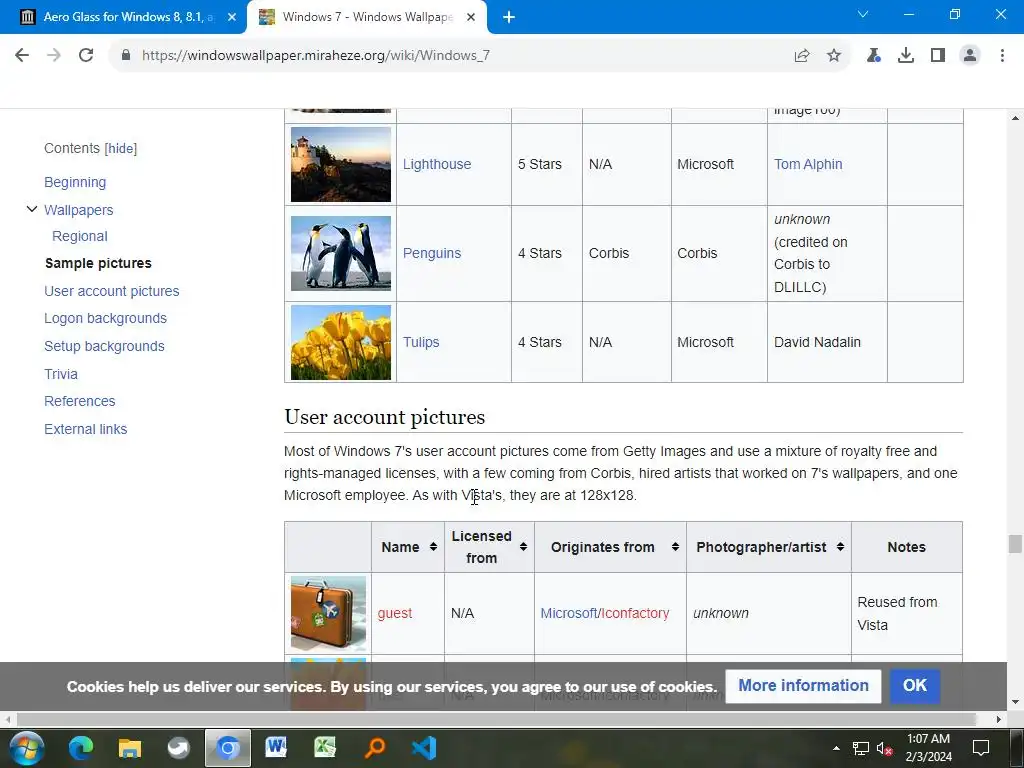Open the Penguins wallpaper thumbnail
Screen dimensions: 1024x768
[341, 253]
